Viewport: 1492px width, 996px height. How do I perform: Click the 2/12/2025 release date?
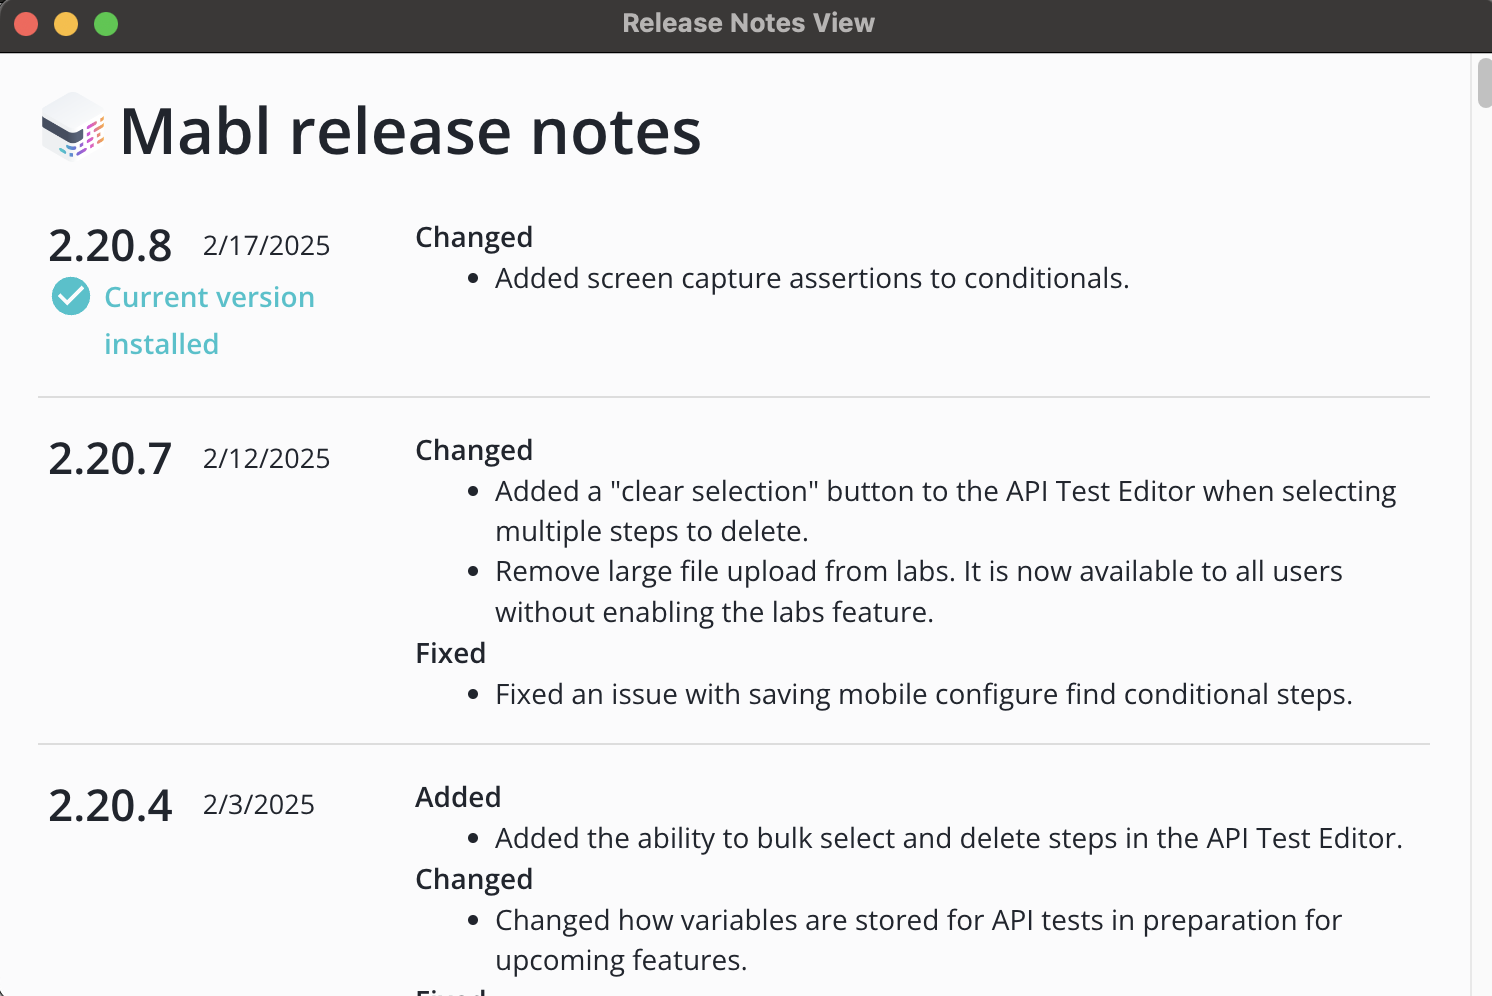click(x=266, y=459)
